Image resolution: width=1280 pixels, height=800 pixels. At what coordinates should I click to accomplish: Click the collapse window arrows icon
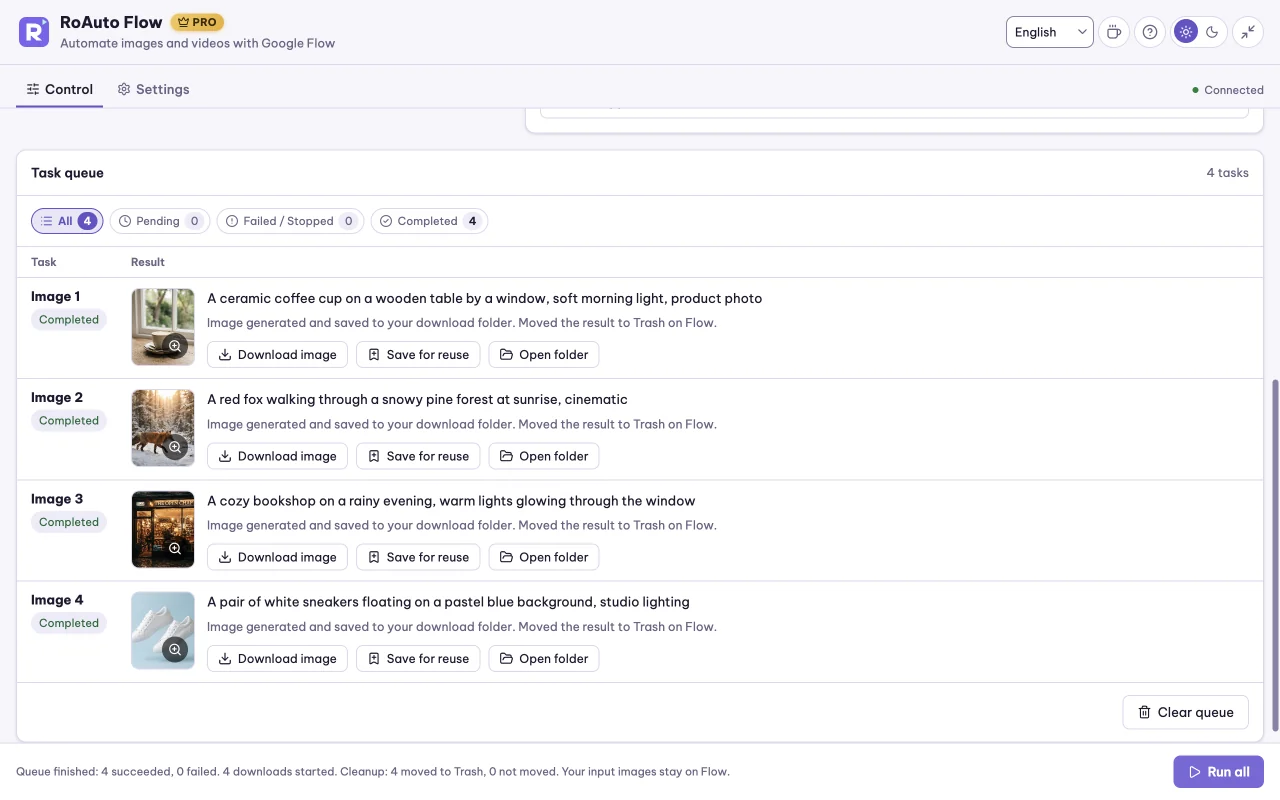pyautogui.click(x=1248, y=32)
